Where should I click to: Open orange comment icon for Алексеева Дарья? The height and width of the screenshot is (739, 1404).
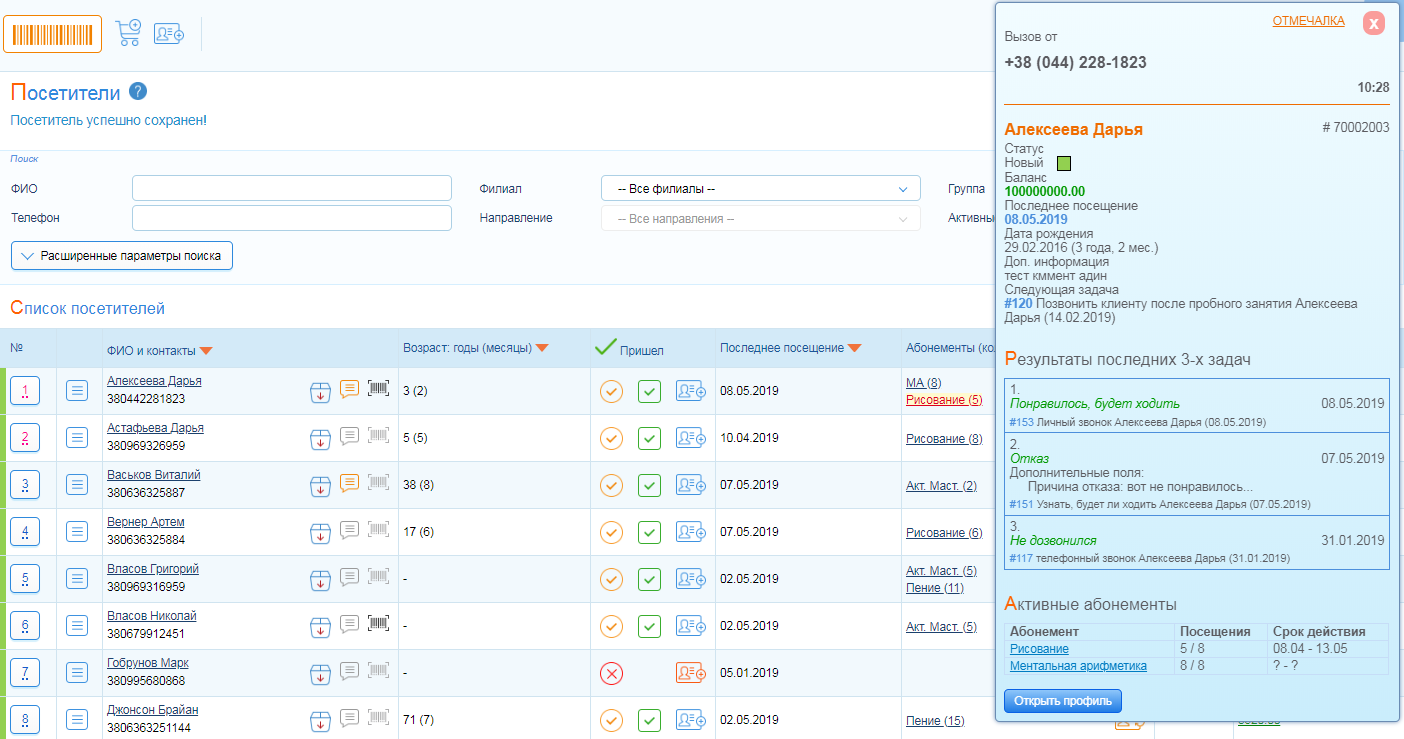349,389
